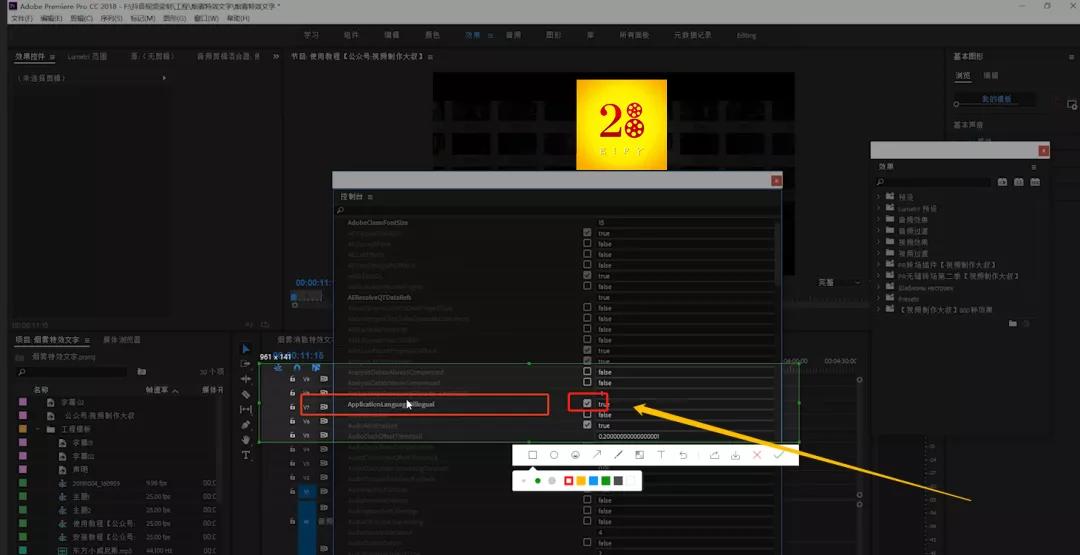Click the search icon in Effects panel

[881, 182]
